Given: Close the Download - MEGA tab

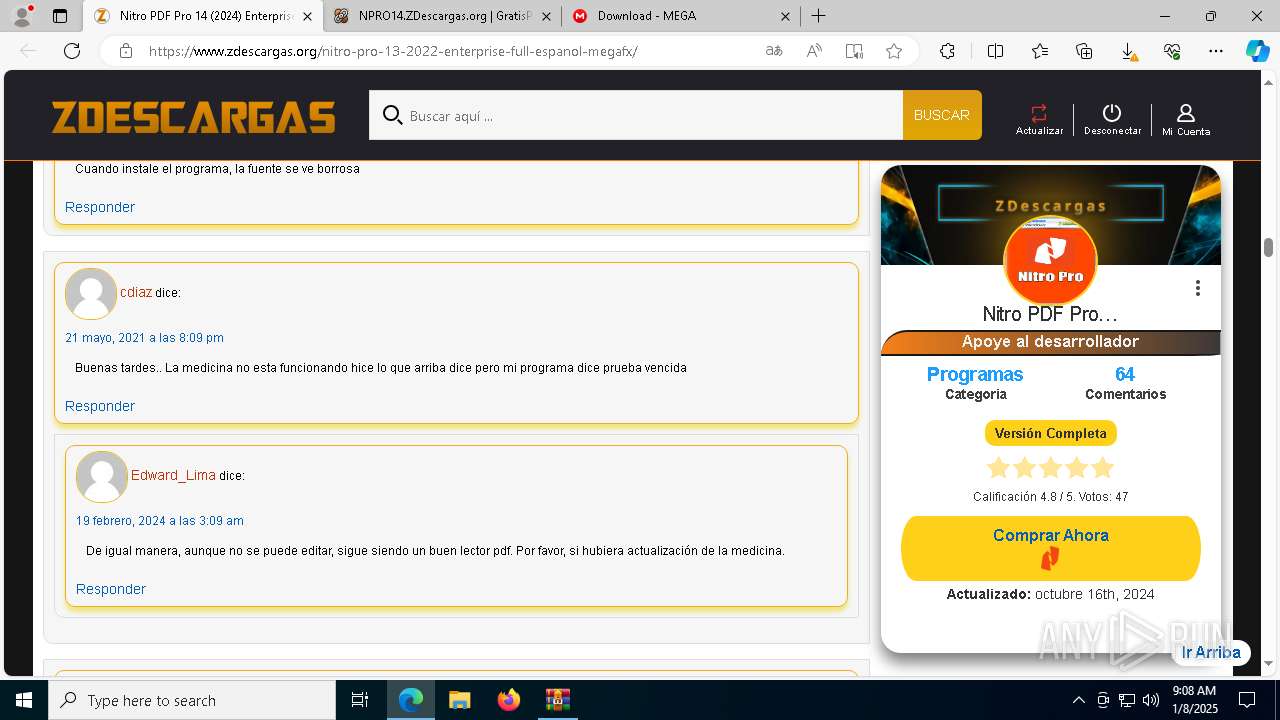Looking at the screenshot, I should coord(785,16).
